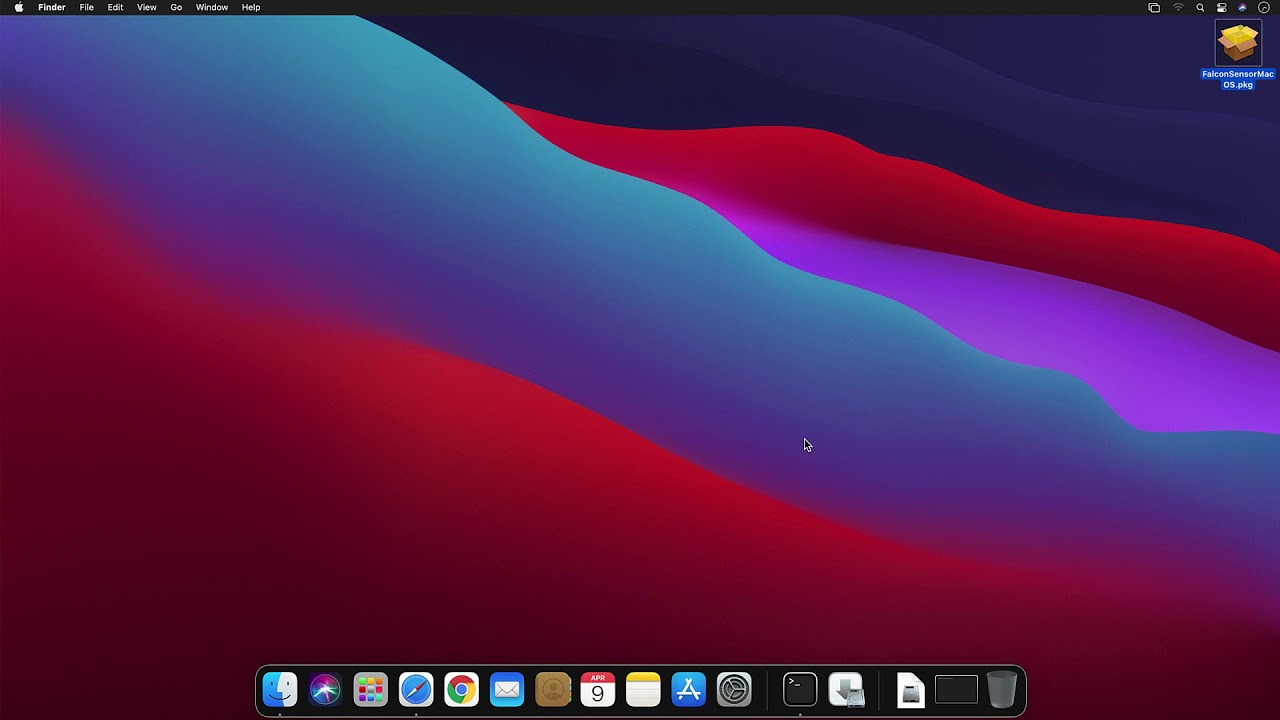Screen dimensions: 1280x720
Task: Open Spotlight search magnifier
Action: coord(1200,7)
